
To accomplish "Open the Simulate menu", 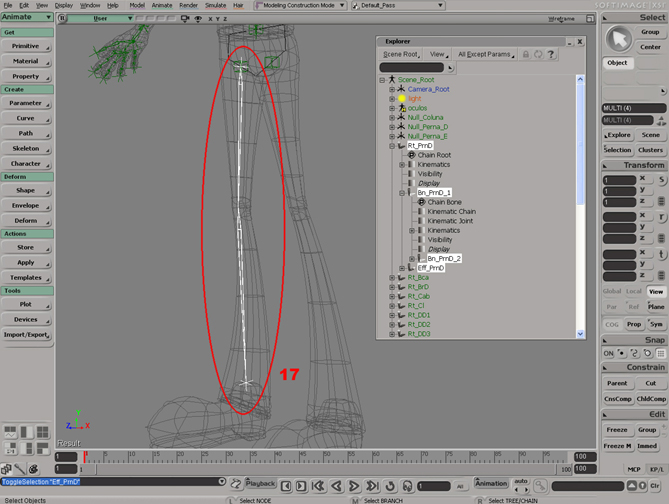I will pos(216,5).
